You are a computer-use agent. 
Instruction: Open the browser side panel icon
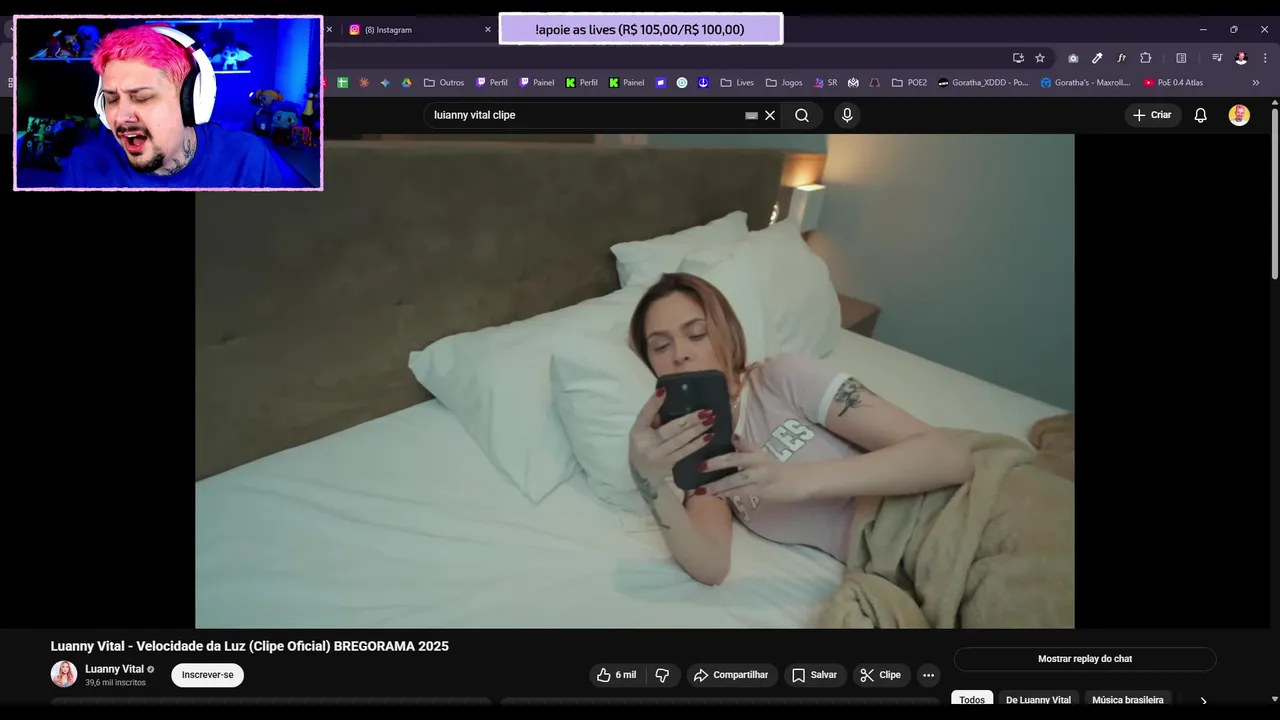click(x=1181, y=58)
